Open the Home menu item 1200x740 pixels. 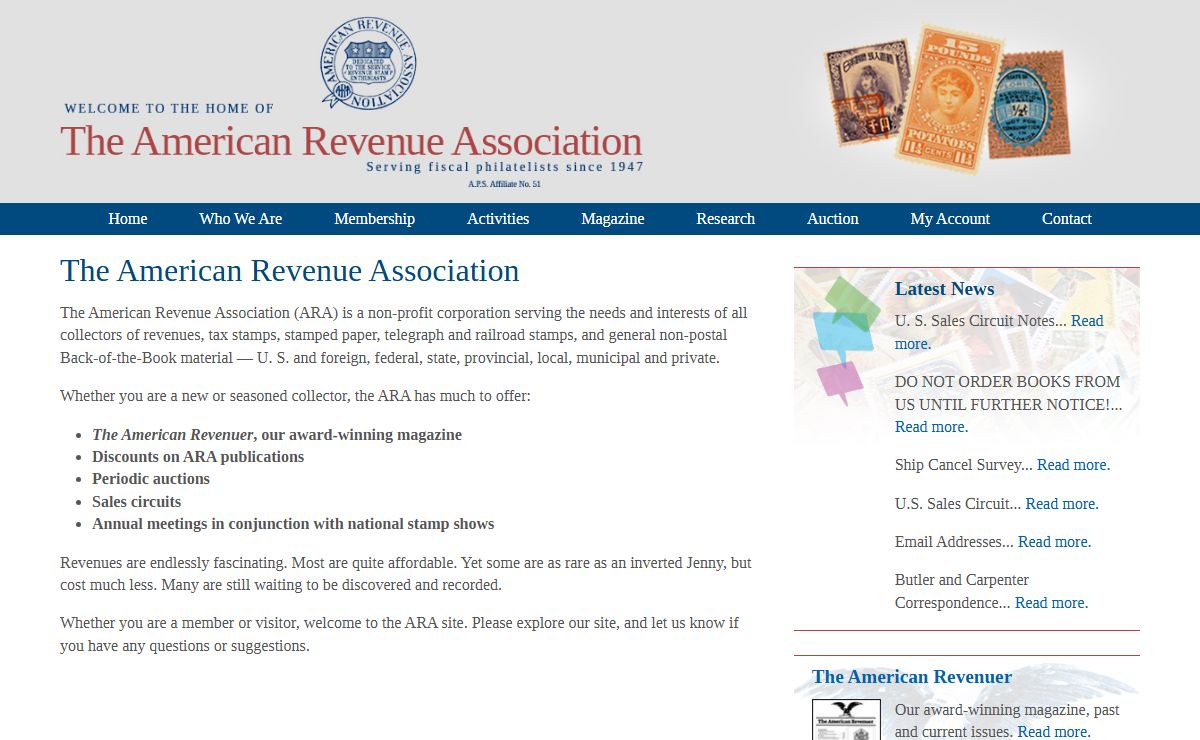click(128, 219)
